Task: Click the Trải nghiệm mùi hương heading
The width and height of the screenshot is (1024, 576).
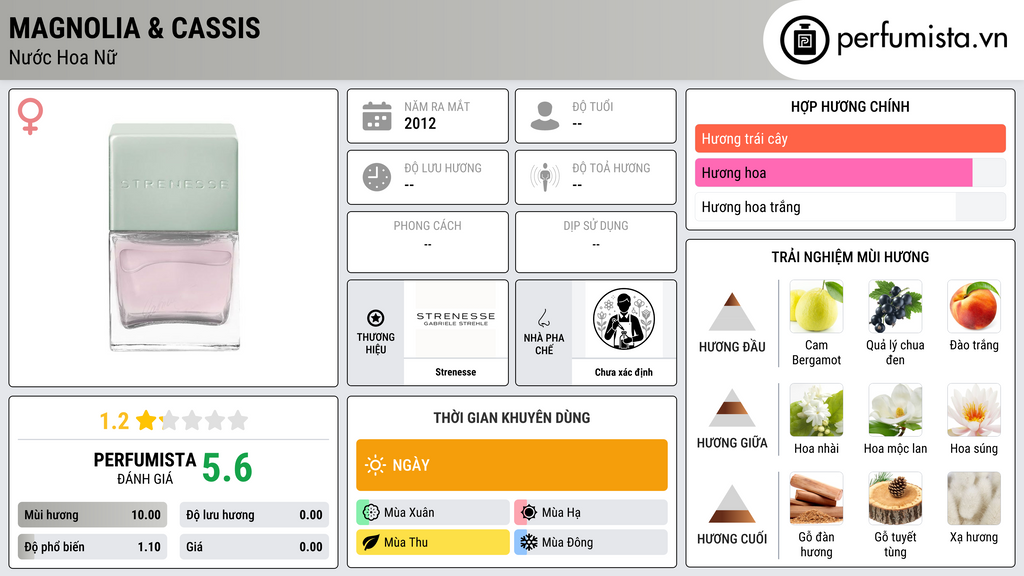Action: [850, 257]
